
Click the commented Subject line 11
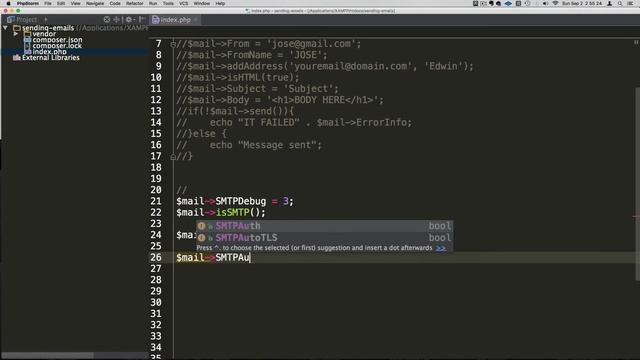[257, 89]
